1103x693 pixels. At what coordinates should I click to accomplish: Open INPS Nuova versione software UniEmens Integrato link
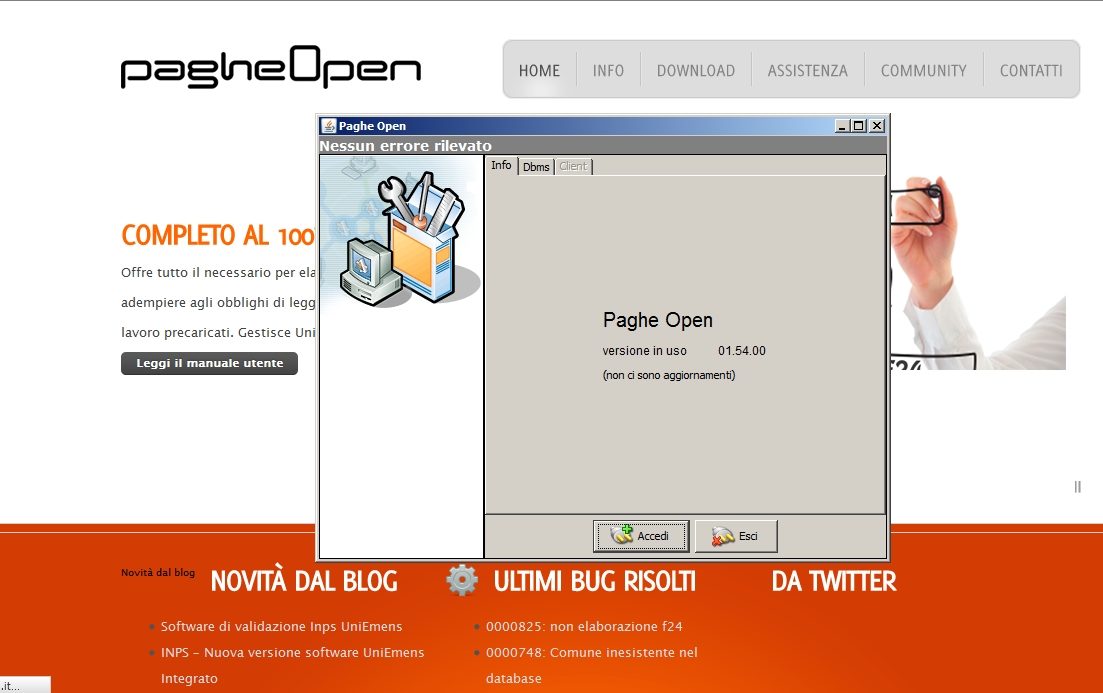click(293, 665)
